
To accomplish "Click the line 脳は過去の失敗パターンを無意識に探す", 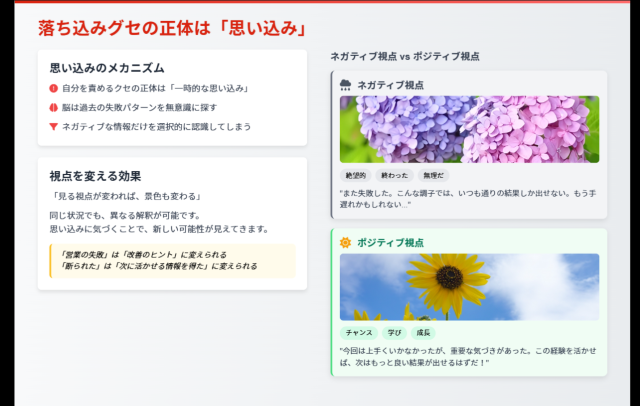I will (140, 107).
